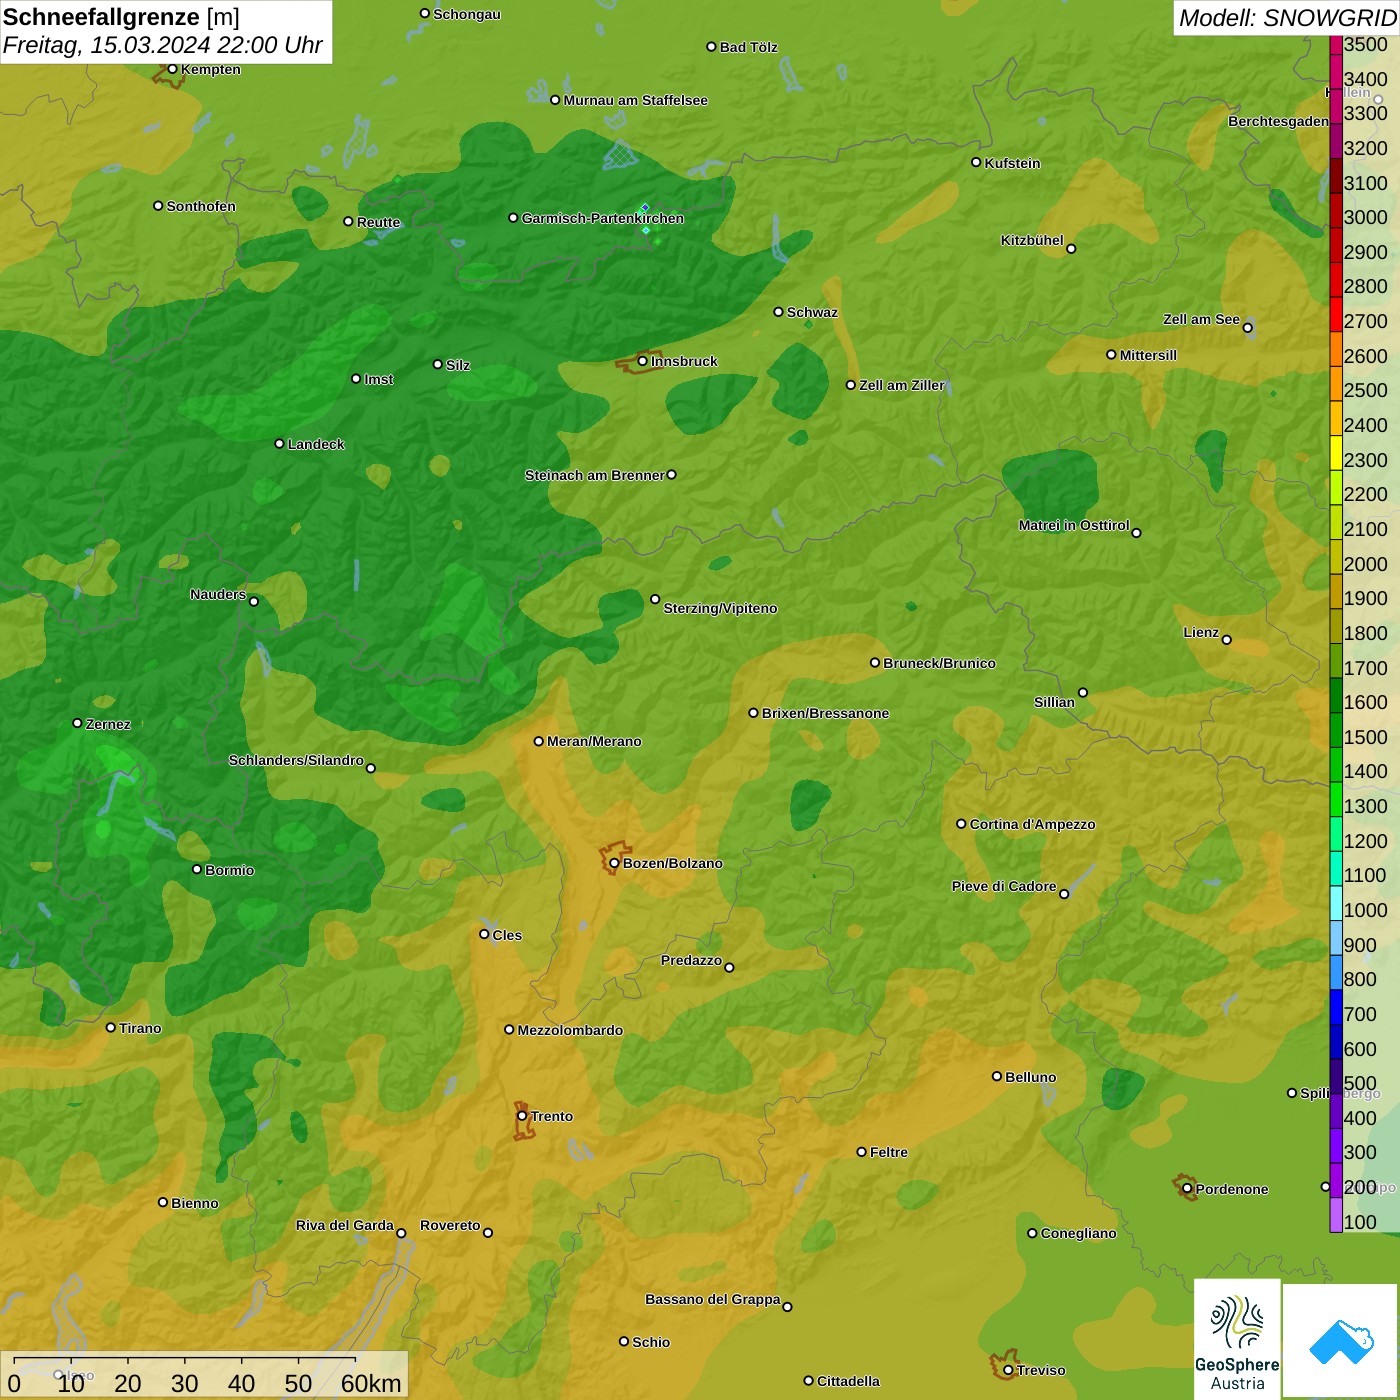The image size is (1400, 1400).
Task: Click the Sonthofen marker
Action: 158,205
